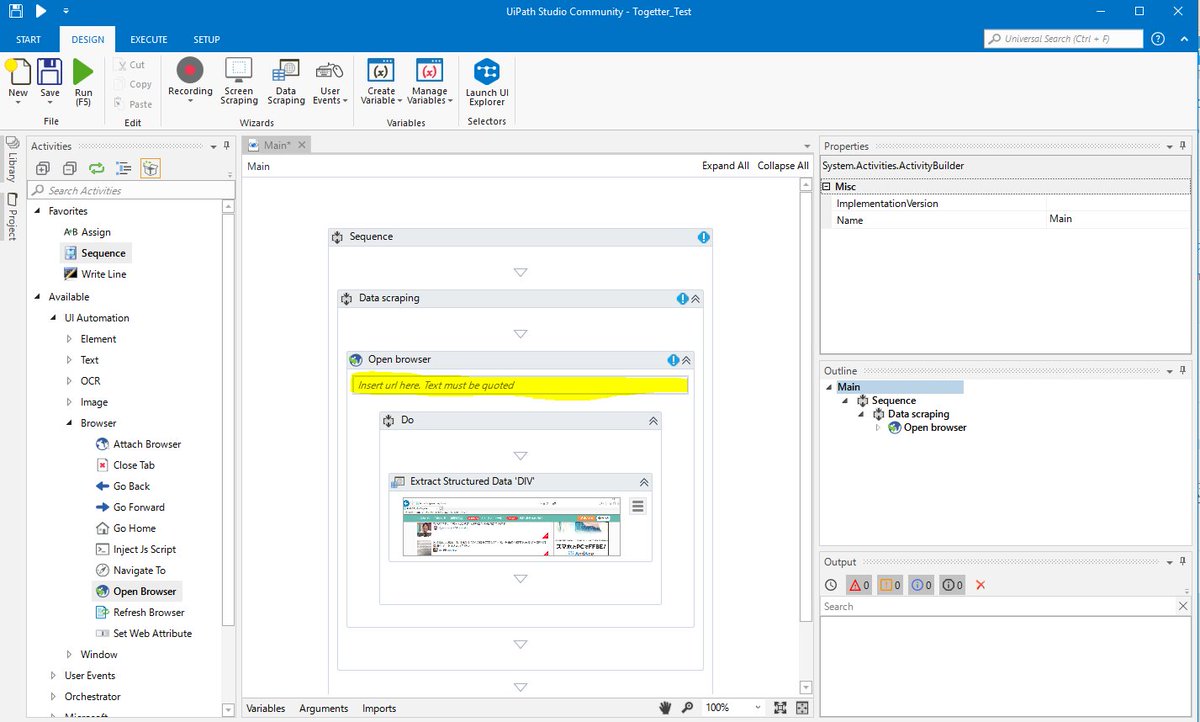Click the Universal Search box

[x=1063, y=39]
